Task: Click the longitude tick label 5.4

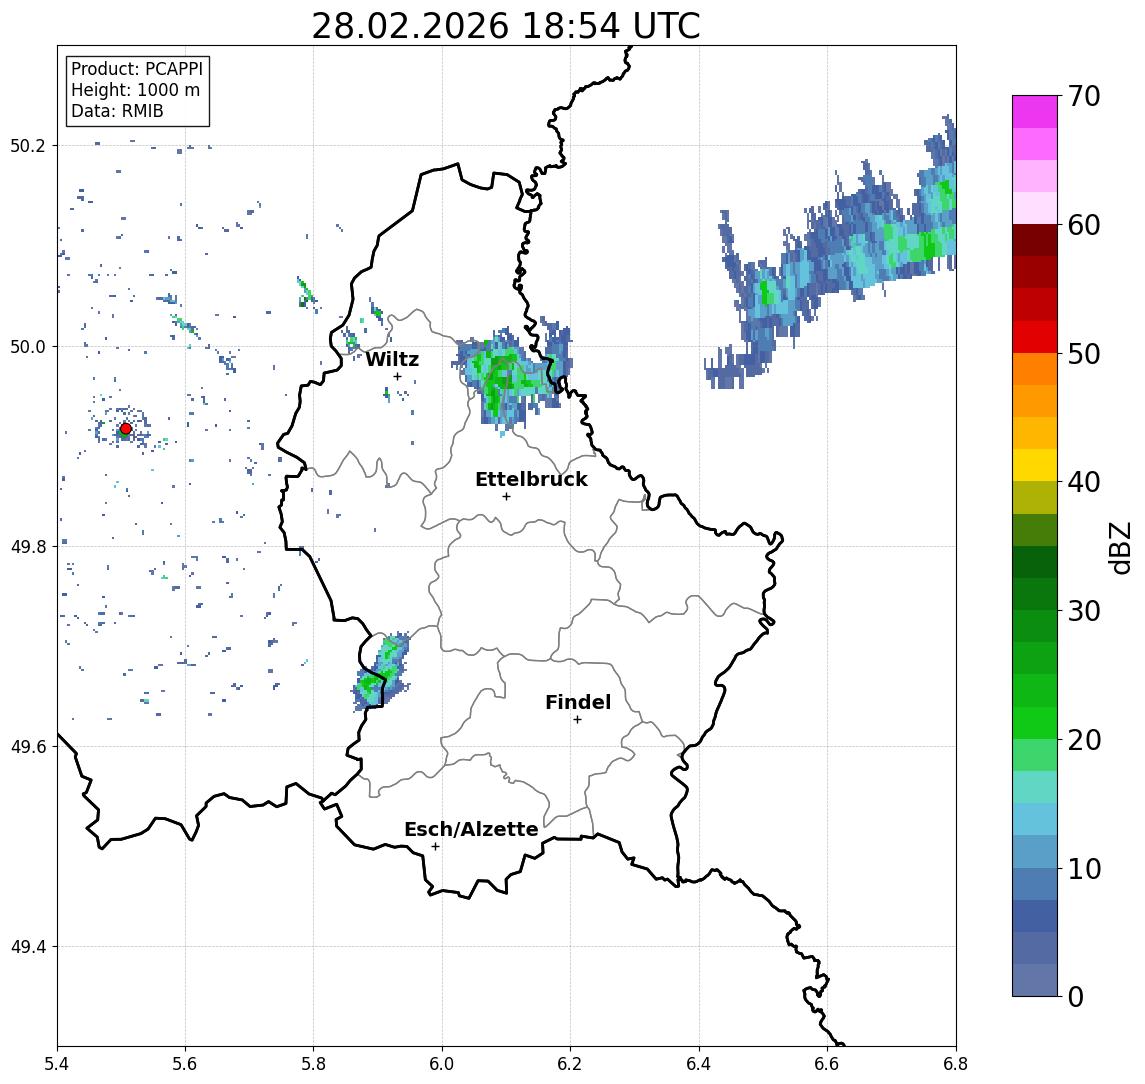Action: click(57, 1064)
